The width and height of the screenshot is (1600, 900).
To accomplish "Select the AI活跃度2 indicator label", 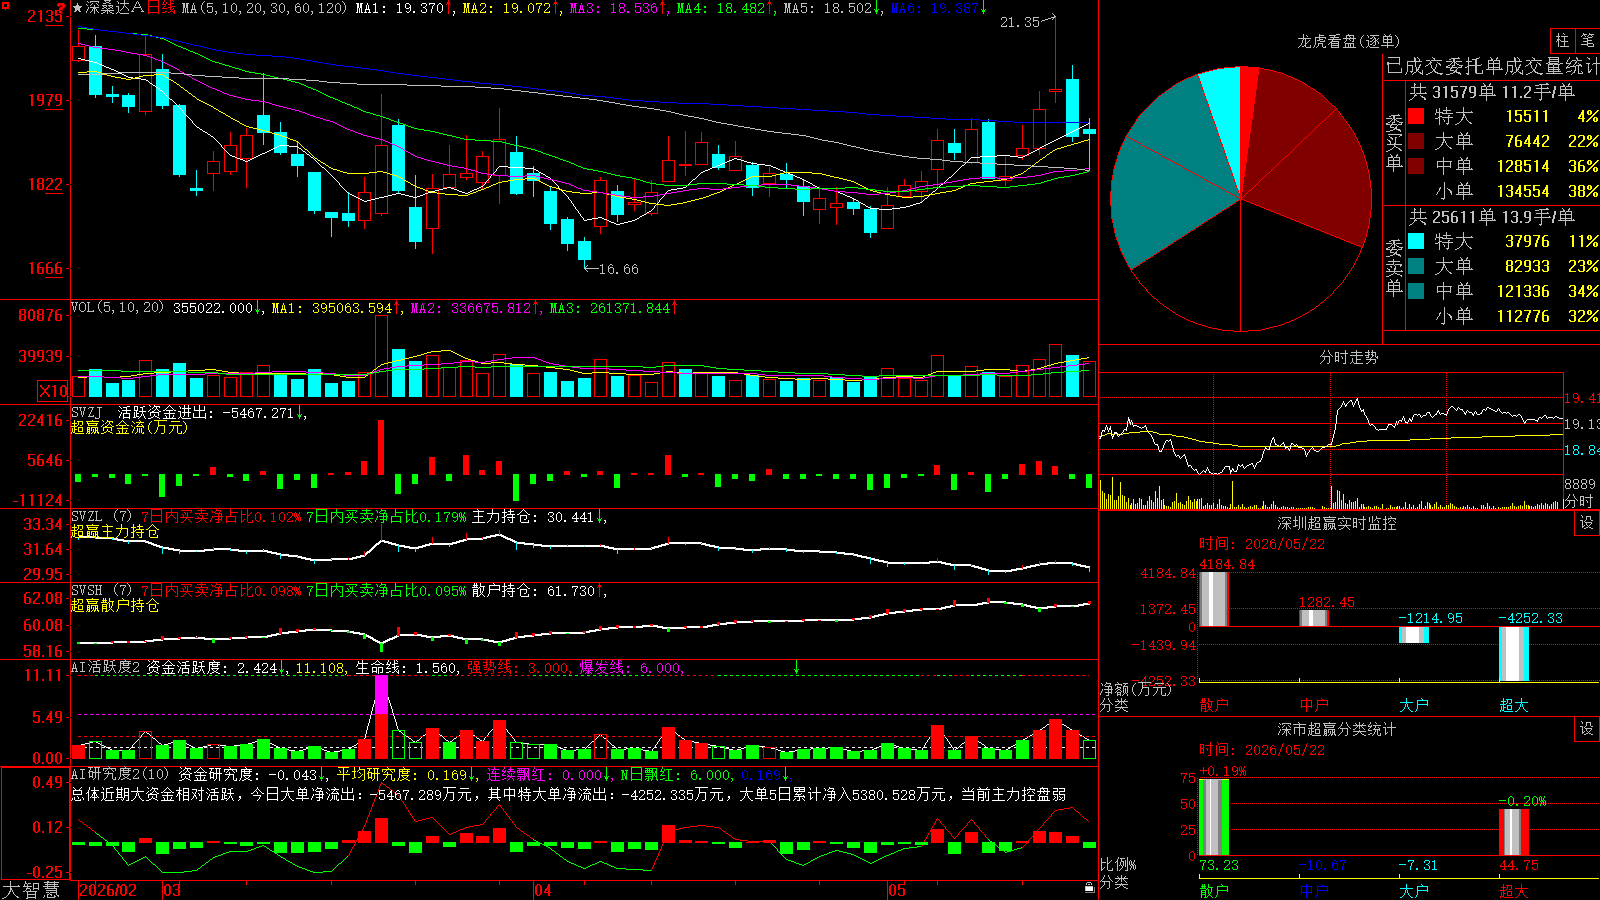I will point(106,667).
